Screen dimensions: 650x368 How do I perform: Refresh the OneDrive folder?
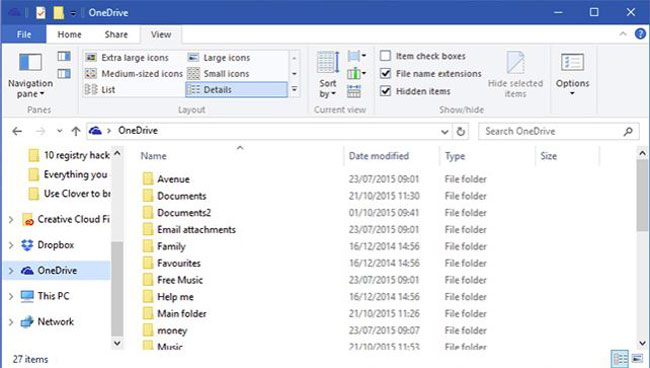click(461, 132)
